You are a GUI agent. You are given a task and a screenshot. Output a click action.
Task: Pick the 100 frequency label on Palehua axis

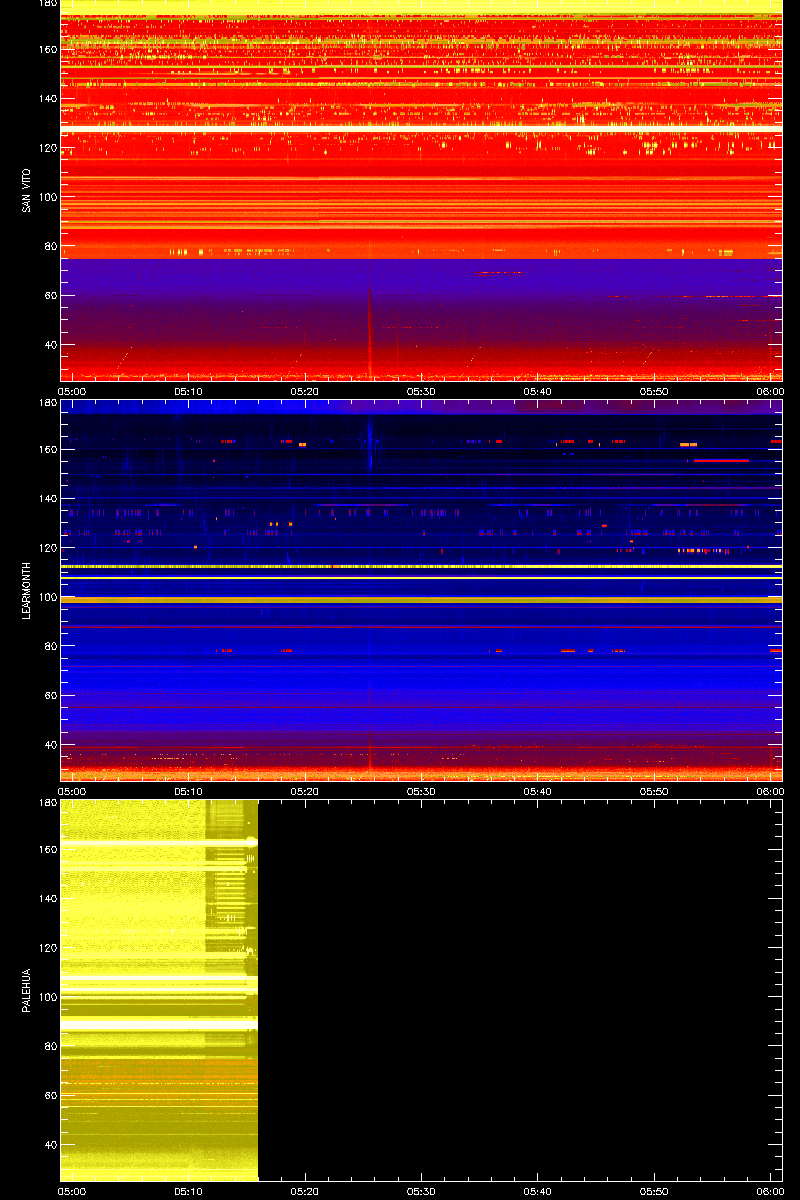pyautogui.click(x=46, y=997)
